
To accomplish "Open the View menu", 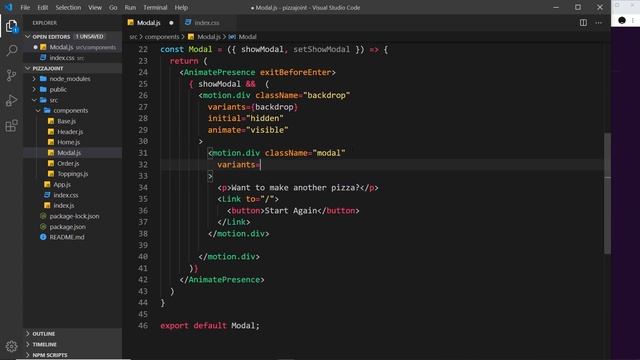I will (95, 7).
